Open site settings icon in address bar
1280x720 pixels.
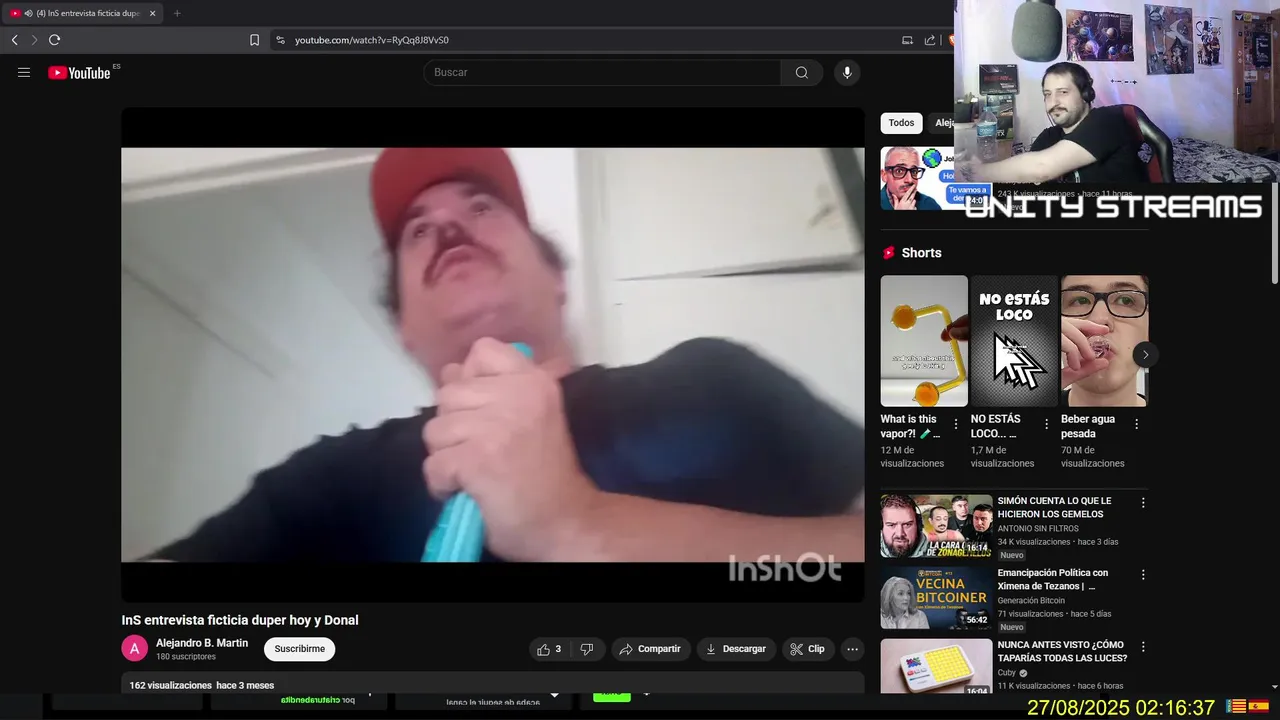click(280, 40)
